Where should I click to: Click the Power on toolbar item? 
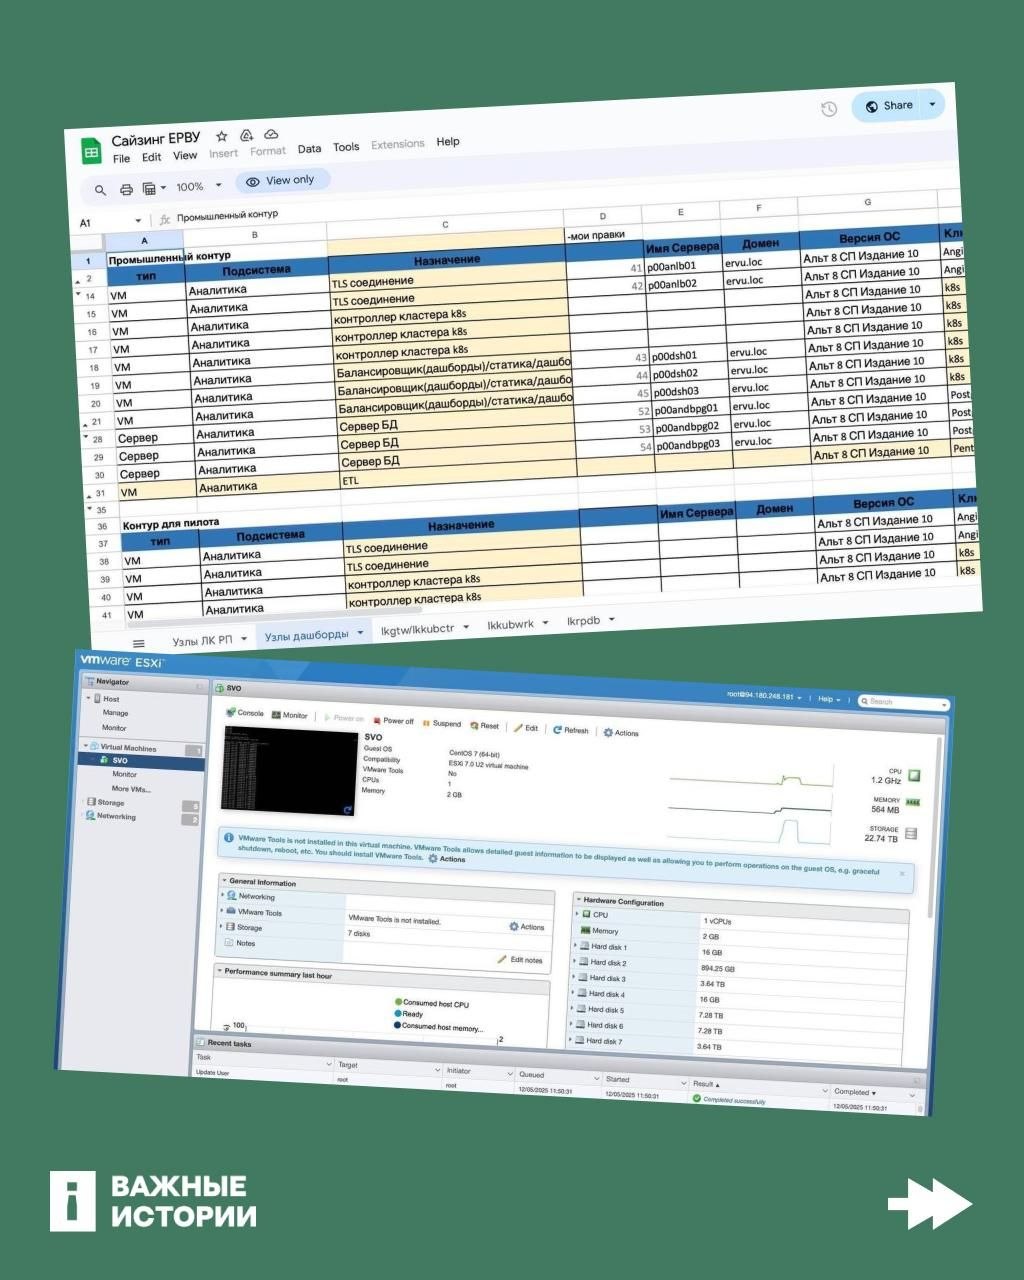tap(344, 718)
